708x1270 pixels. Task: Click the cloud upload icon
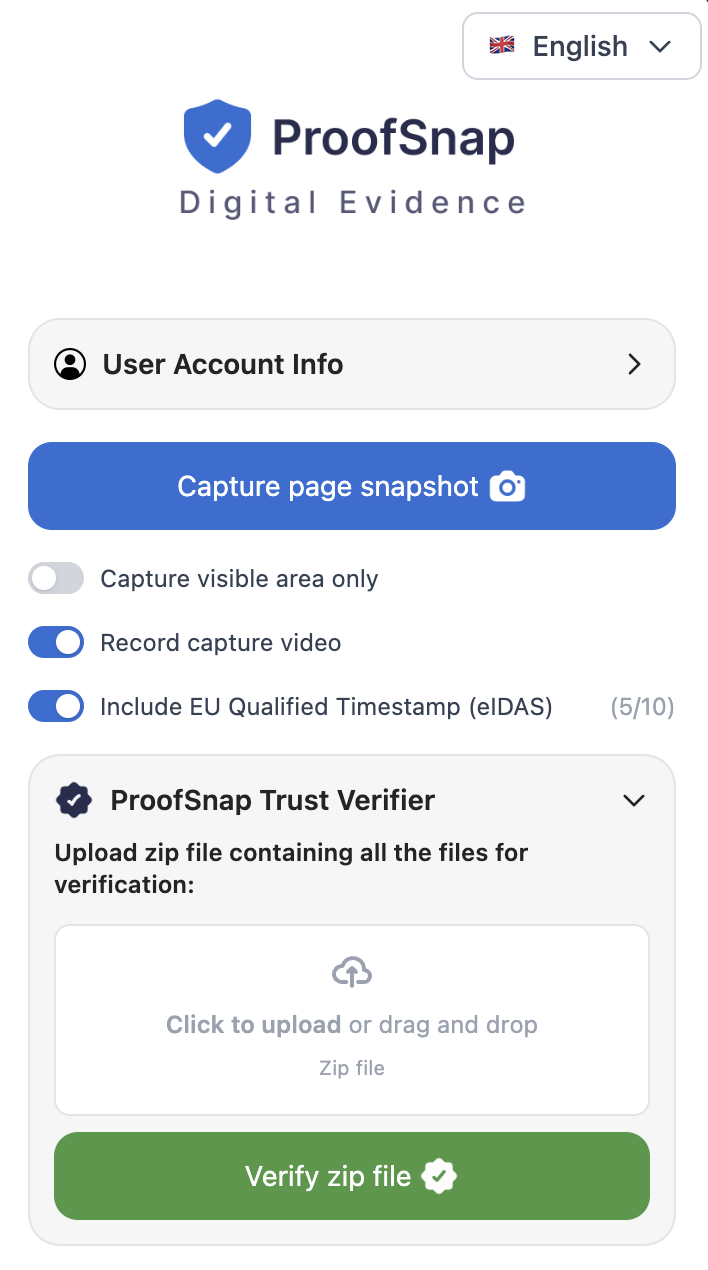pyautogui.click(x=351, y=970)
